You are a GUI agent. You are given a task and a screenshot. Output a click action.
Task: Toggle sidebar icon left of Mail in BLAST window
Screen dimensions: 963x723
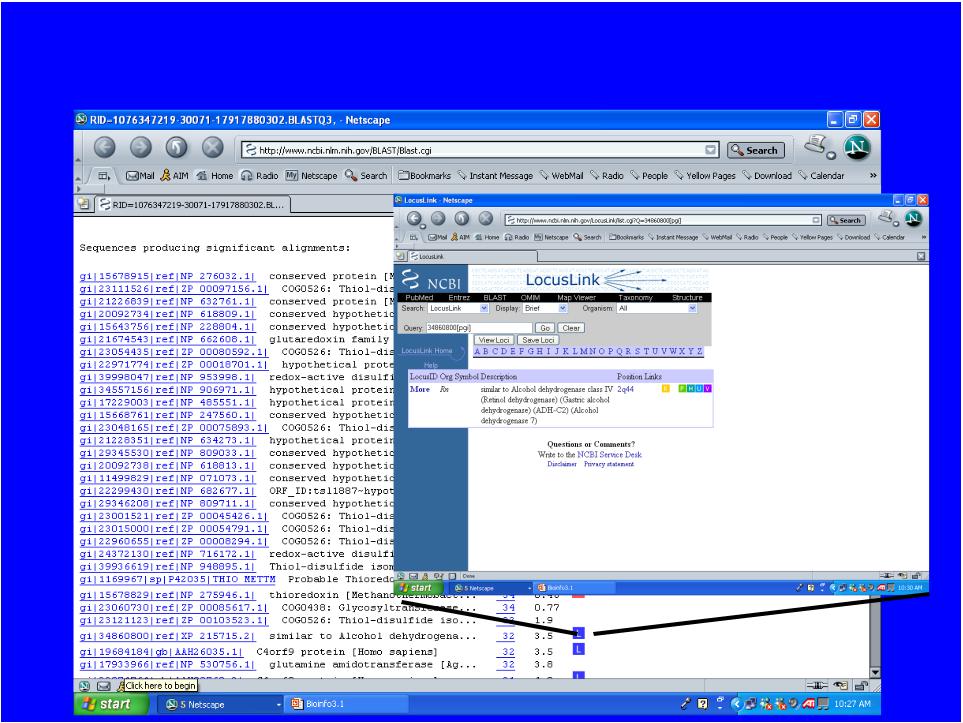point(104,176)
